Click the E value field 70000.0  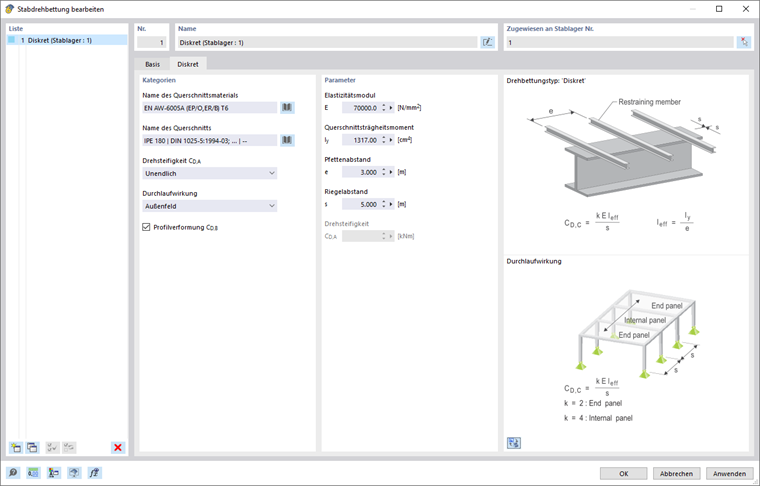(x=361, y=108)
